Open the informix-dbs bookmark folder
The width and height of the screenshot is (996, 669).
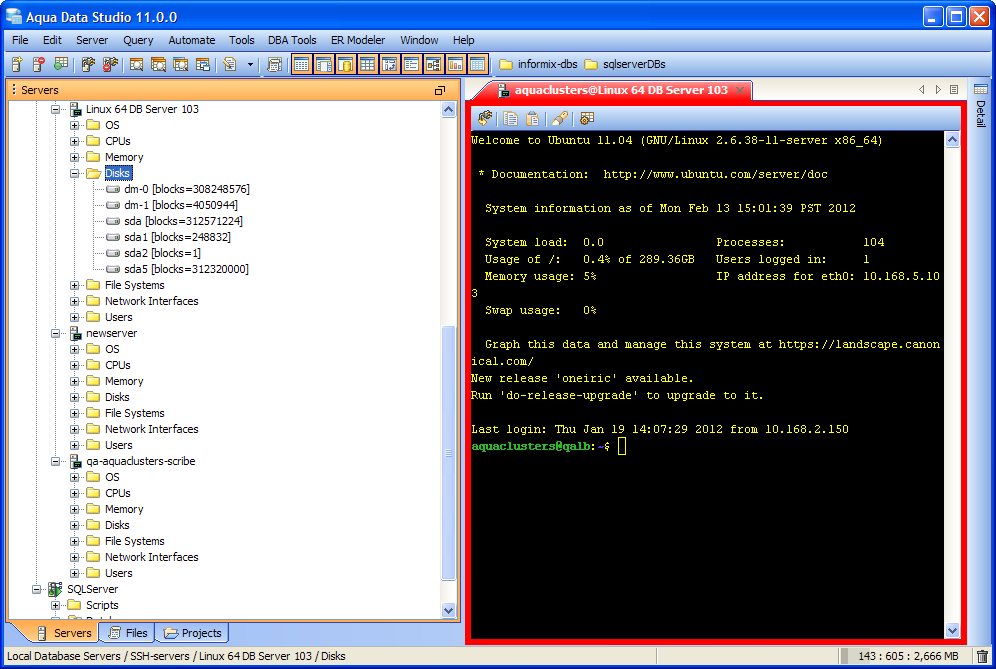pyautogui.click(x=538, y=64)
